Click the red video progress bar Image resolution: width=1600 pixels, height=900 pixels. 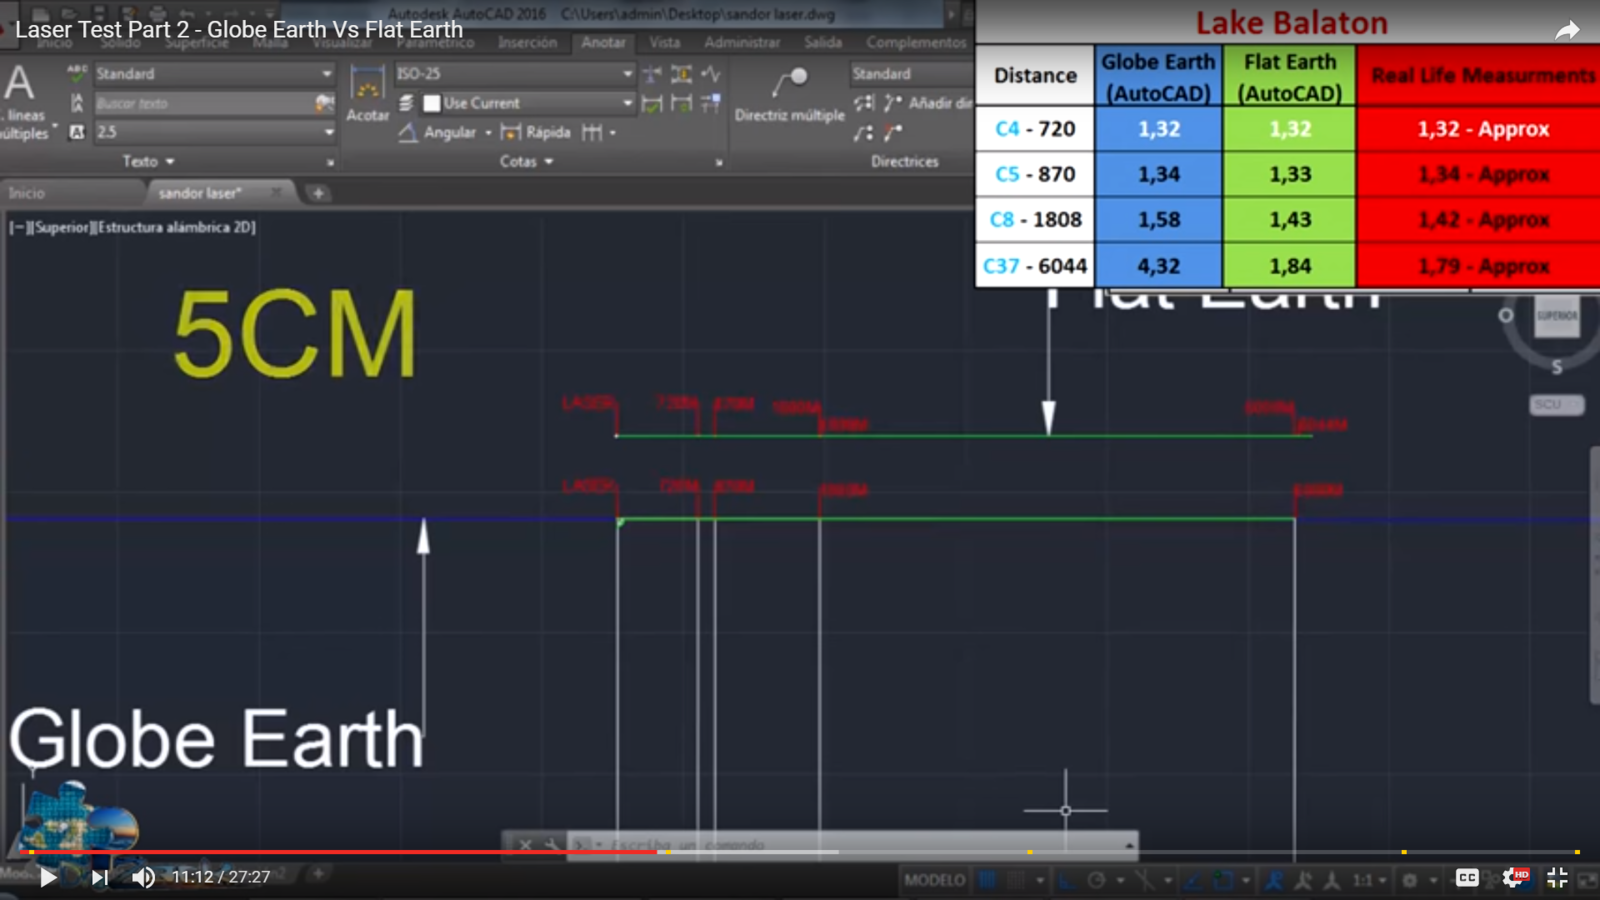coord(340,852)
